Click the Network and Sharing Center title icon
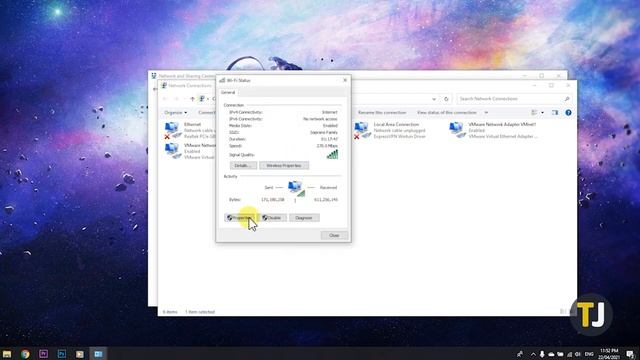The image size is (640, 360). 154,76
